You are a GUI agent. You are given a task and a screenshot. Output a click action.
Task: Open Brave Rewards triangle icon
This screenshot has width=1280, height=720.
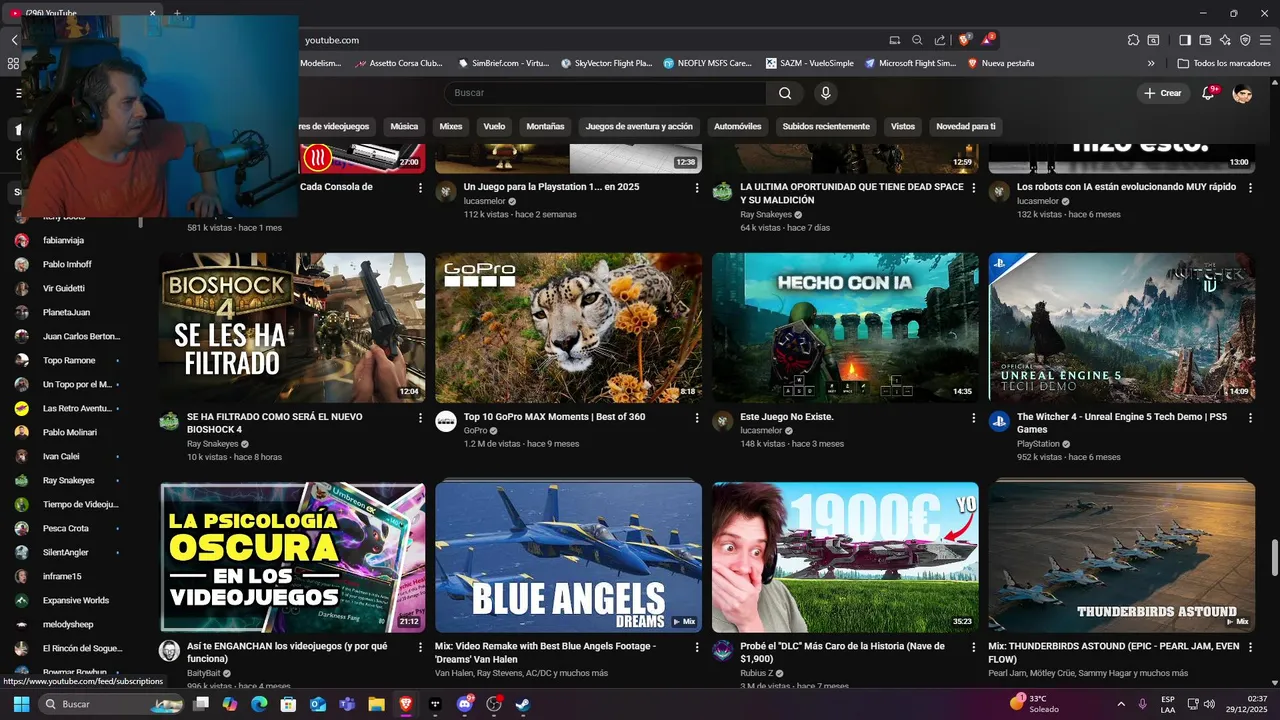(x=988, y=40)
